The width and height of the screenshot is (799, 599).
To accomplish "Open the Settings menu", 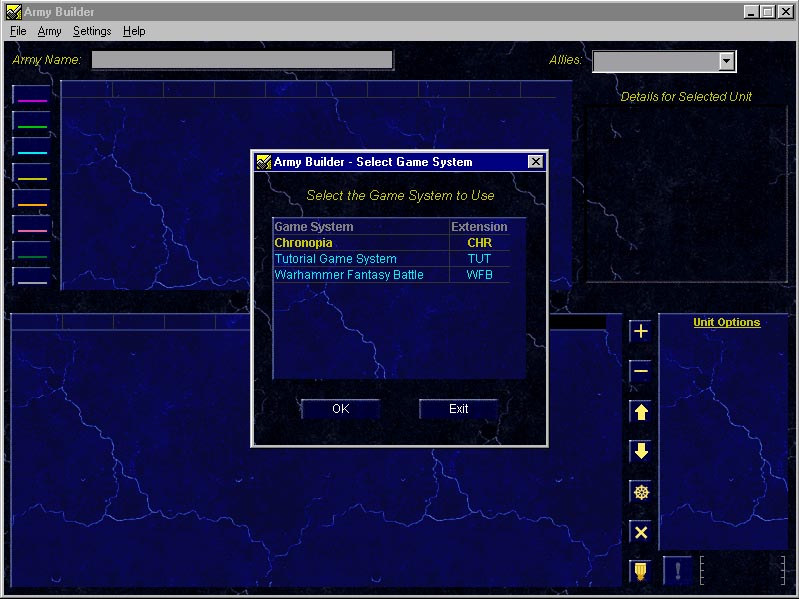I will point(92,31).
